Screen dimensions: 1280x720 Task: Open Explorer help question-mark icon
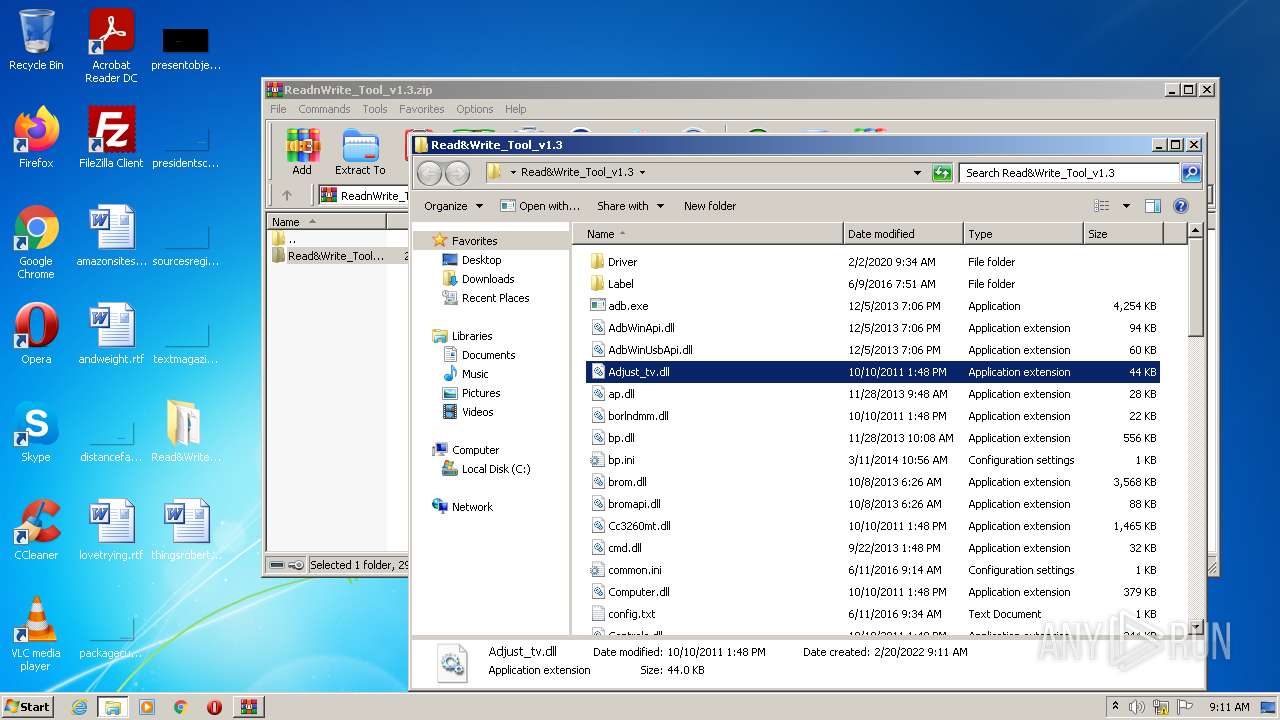click(1180, 206)
